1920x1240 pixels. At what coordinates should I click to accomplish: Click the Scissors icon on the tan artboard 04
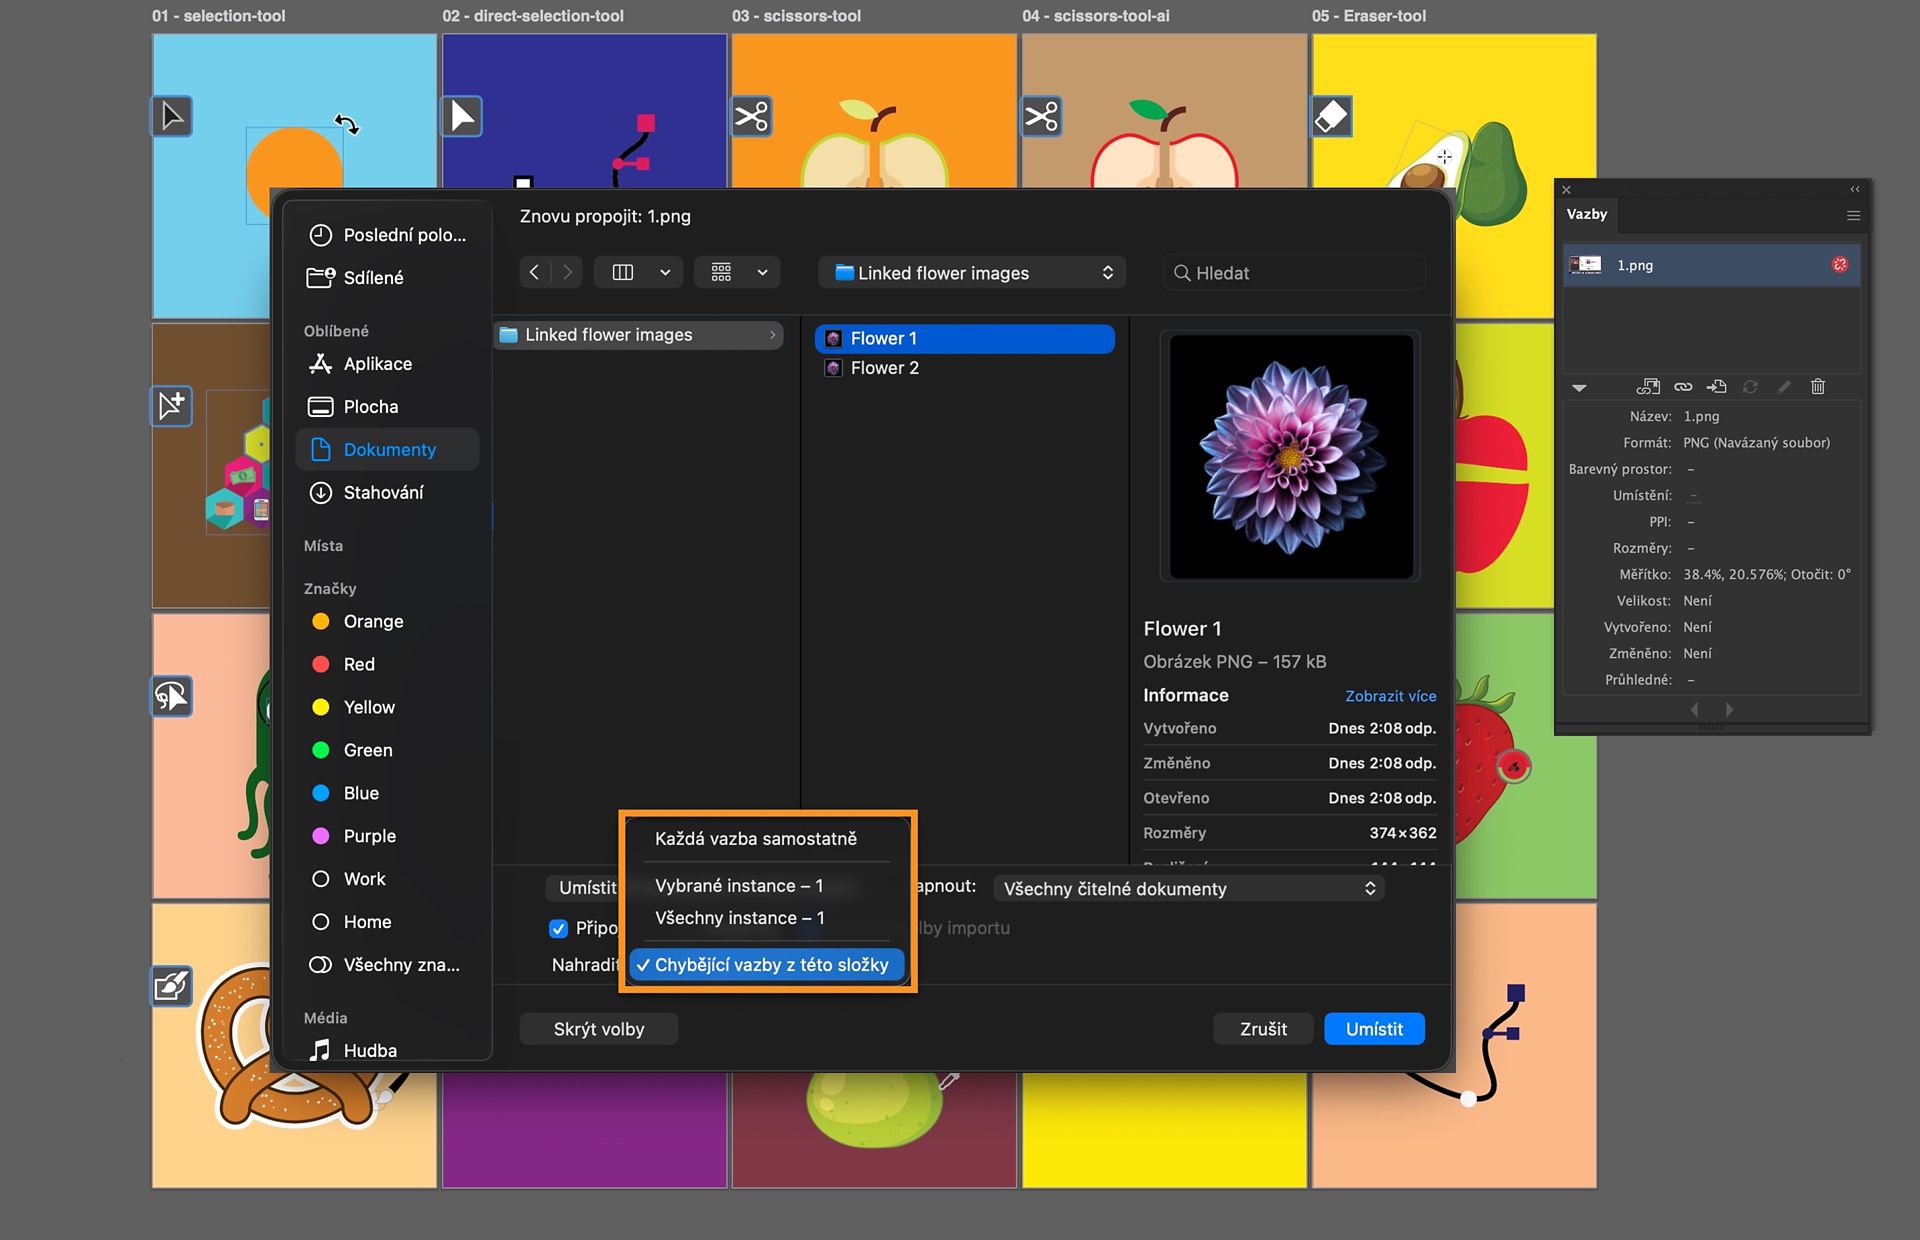click(x=1042, y=116)
